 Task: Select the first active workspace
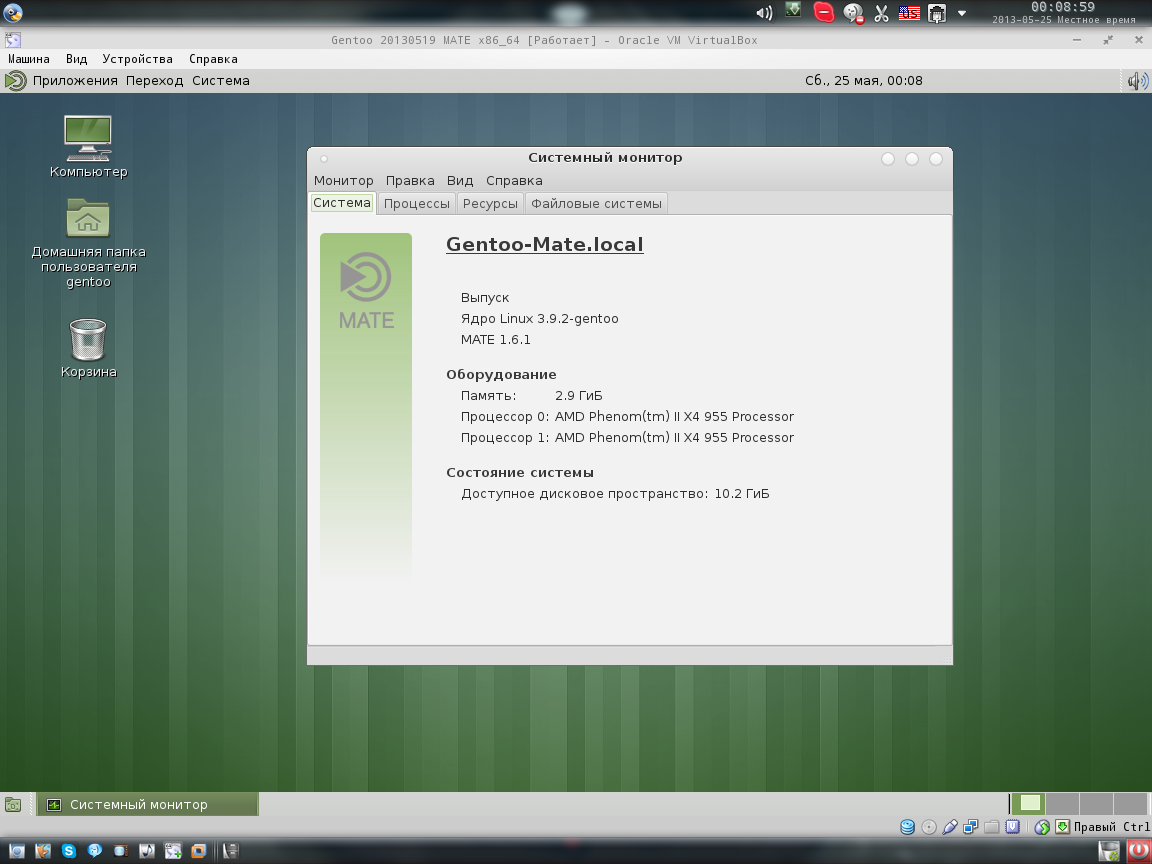pyautogui.click(x=1029, y=804)
